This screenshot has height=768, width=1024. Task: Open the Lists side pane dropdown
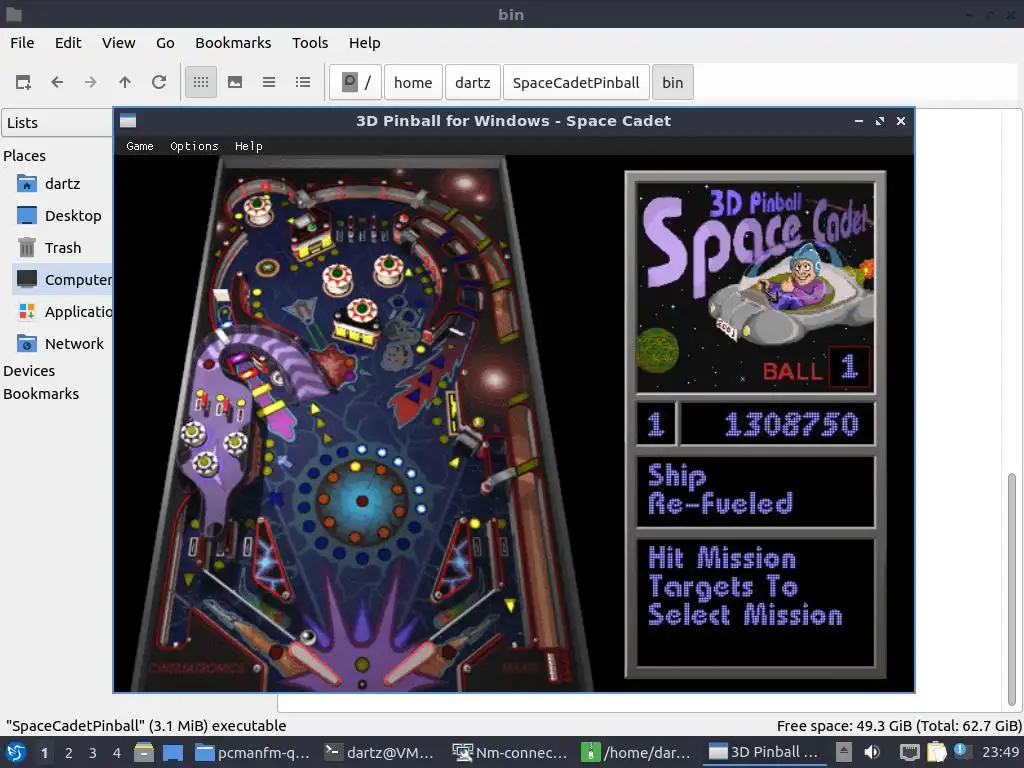[x=57, y=123]
